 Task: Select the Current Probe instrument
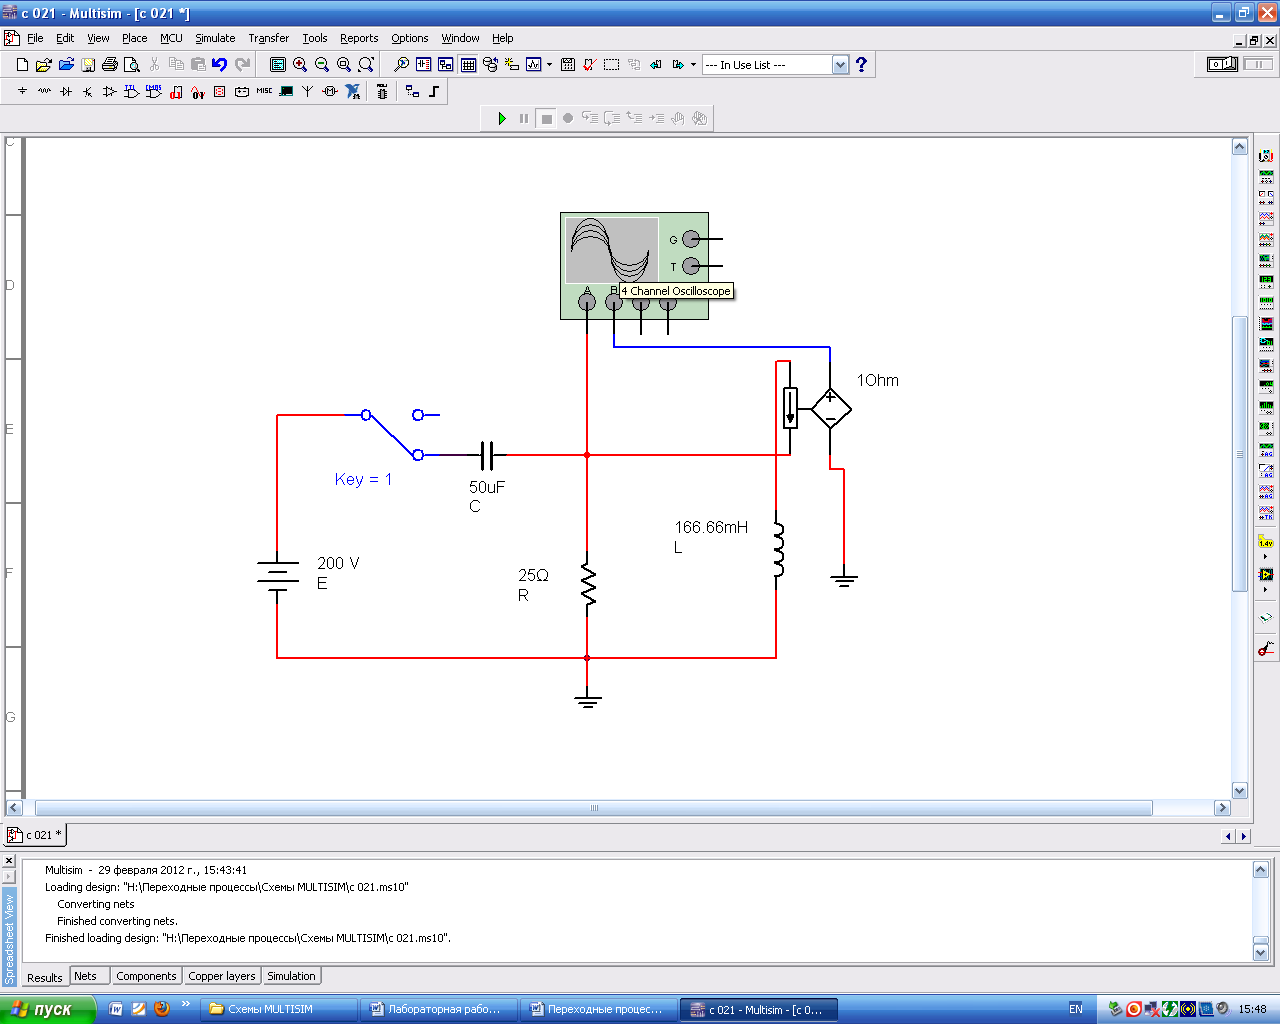pos(1266,649)
